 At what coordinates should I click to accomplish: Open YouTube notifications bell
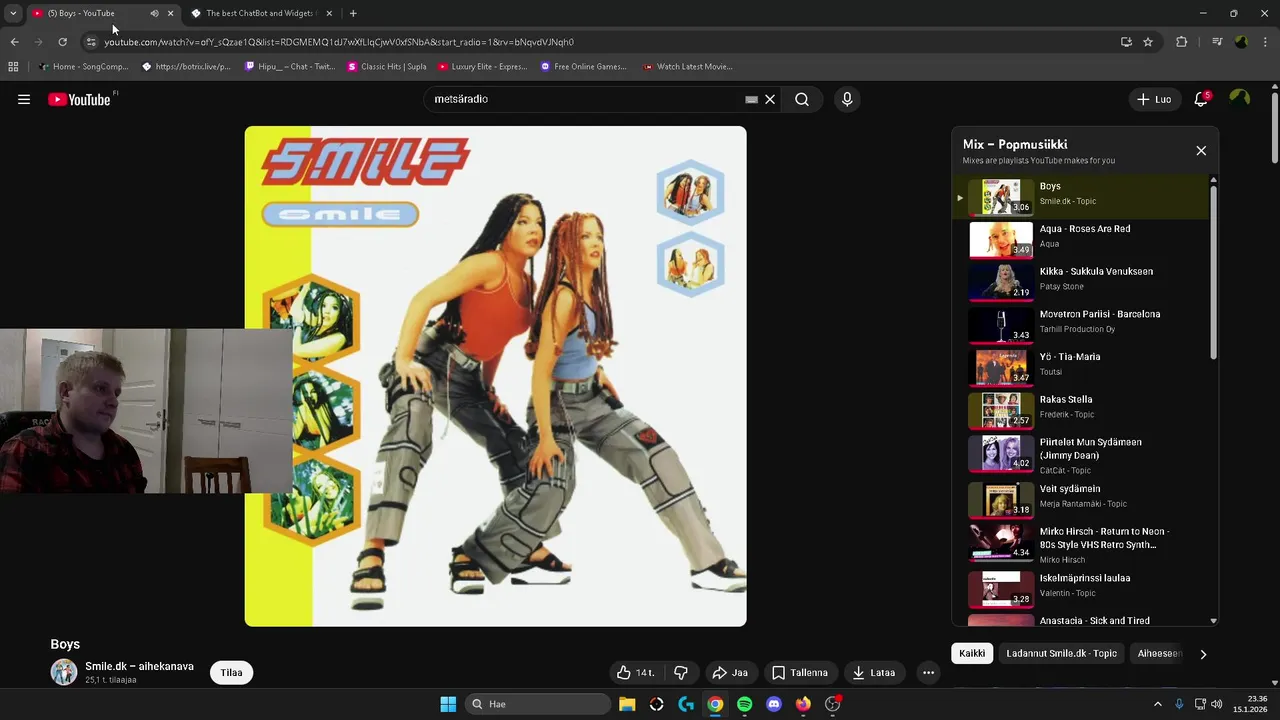(1201, 99)
